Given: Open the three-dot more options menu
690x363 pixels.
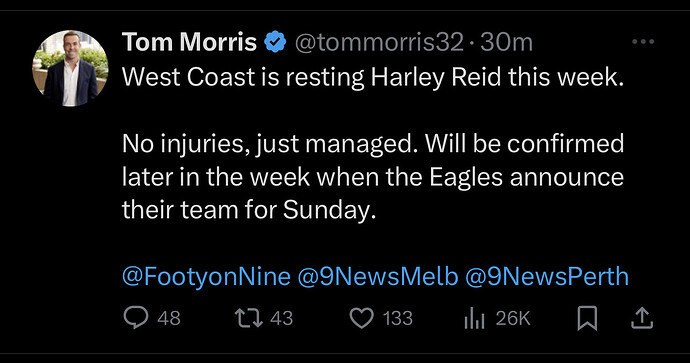Looking at the screenshot, I should tap(643, 42).
